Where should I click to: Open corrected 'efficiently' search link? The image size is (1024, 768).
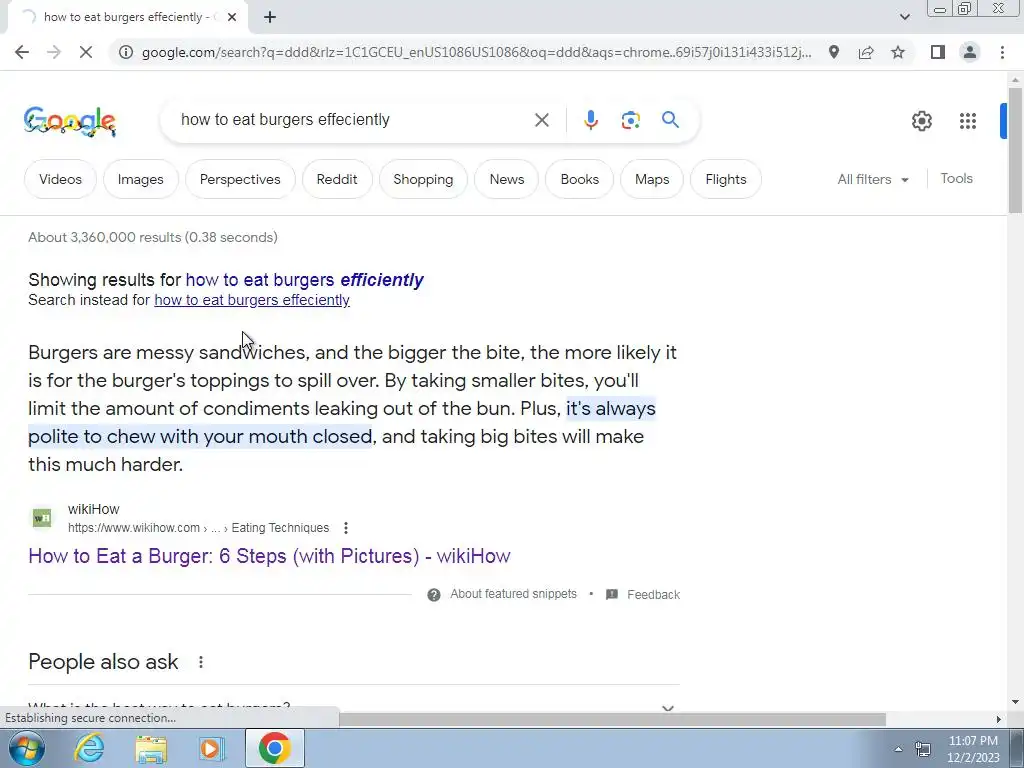[x=304, y=280]
